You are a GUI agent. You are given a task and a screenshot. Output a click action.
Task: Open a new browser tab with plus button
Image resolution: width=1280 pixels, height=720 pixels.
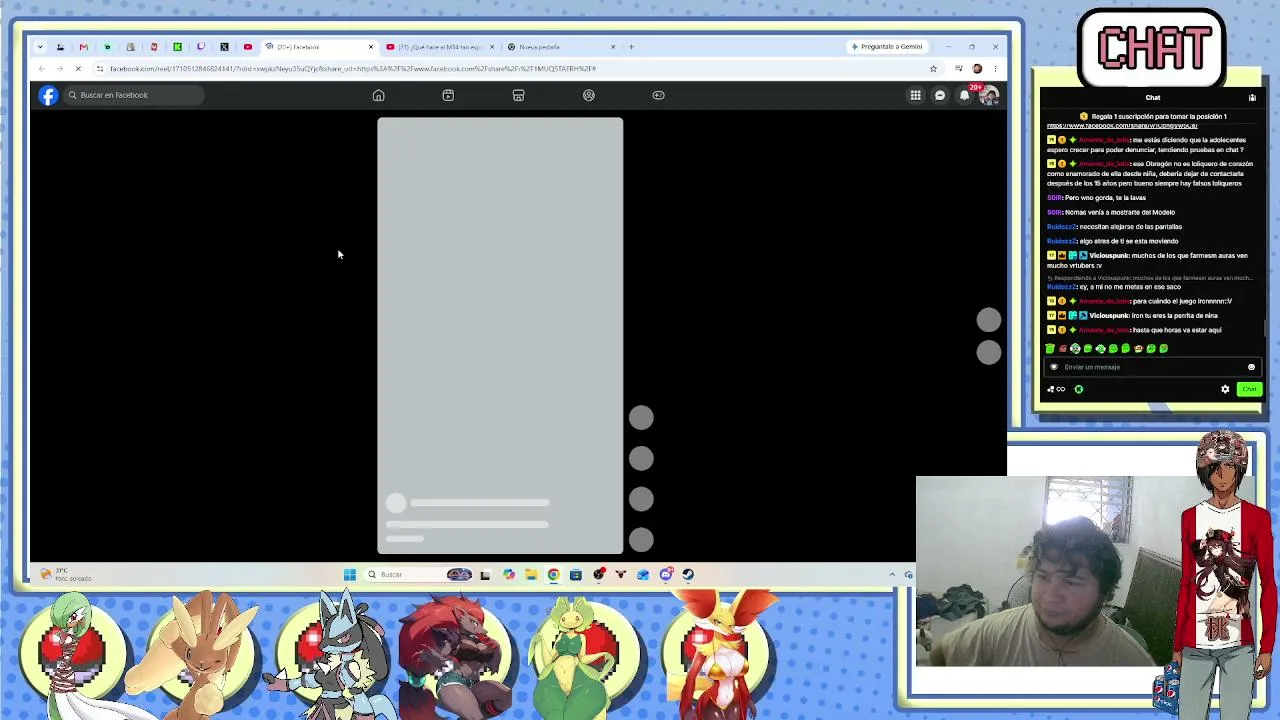pos(631,47)
